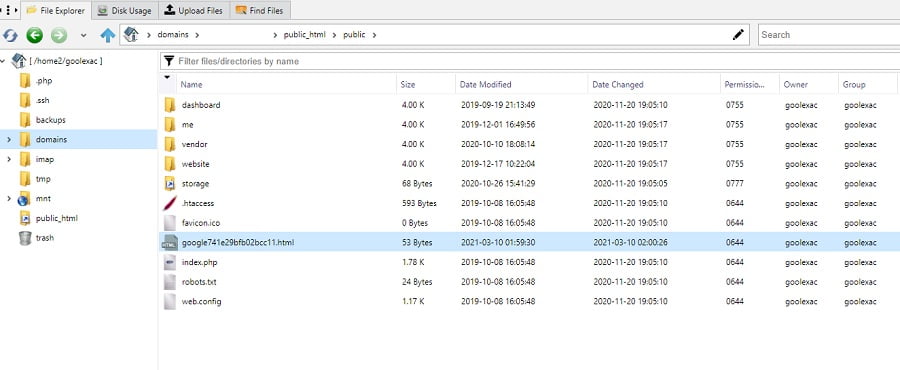900x370 pixels.
Task: Click the website folder icon
Action: click(x=169, y=163)
